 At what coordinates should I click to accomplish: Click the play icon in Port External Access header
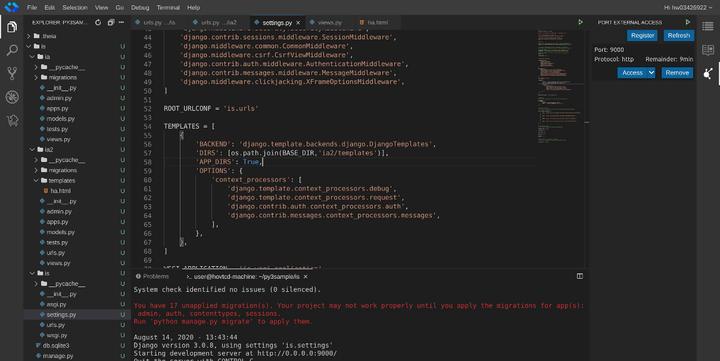click(x=688, y=22)
